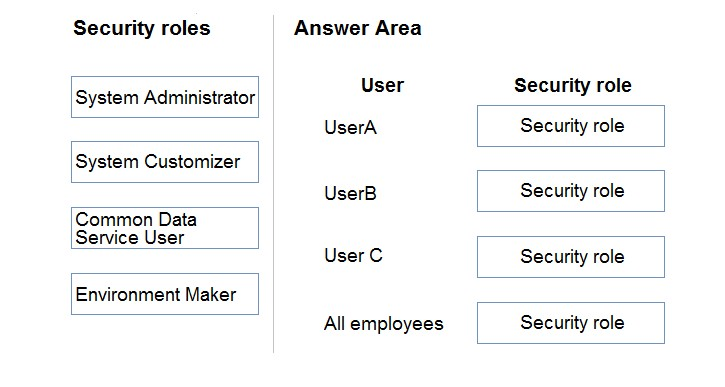This screenshot has height=387, width=725.
Task: Click the Answer Area heading
Action: [x=358, y=28]
